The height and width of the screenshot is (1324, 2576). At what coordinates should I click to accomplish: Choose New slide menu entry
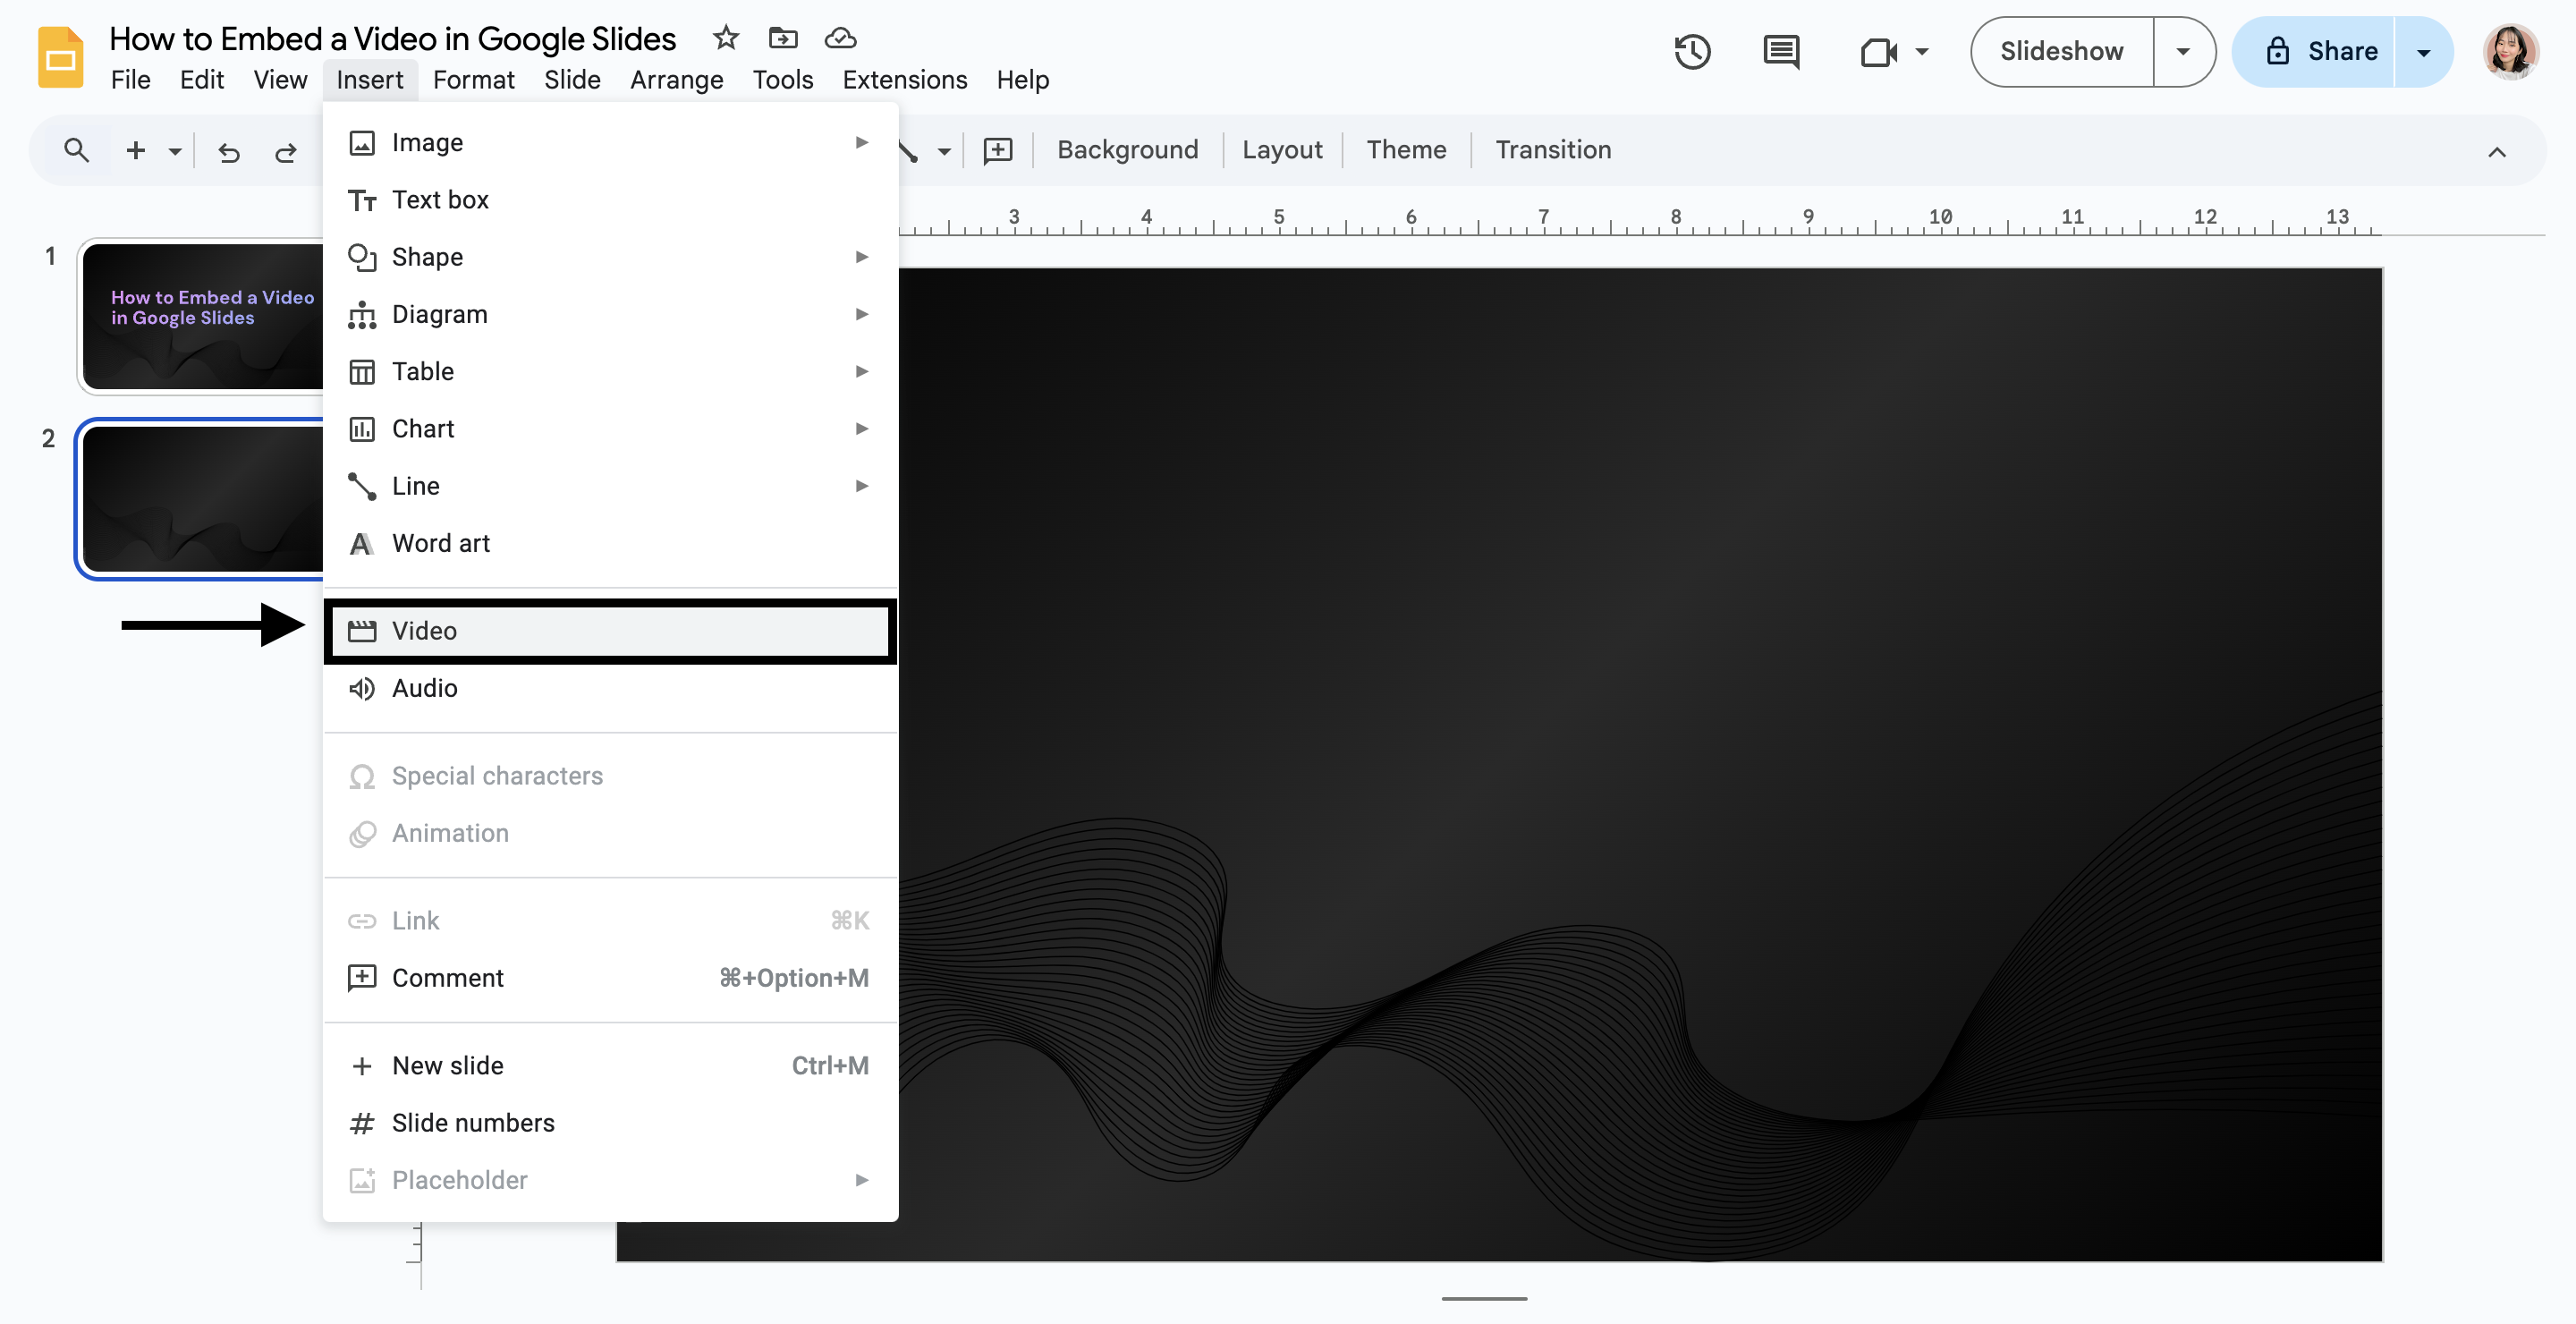(x=609, y=1066)
